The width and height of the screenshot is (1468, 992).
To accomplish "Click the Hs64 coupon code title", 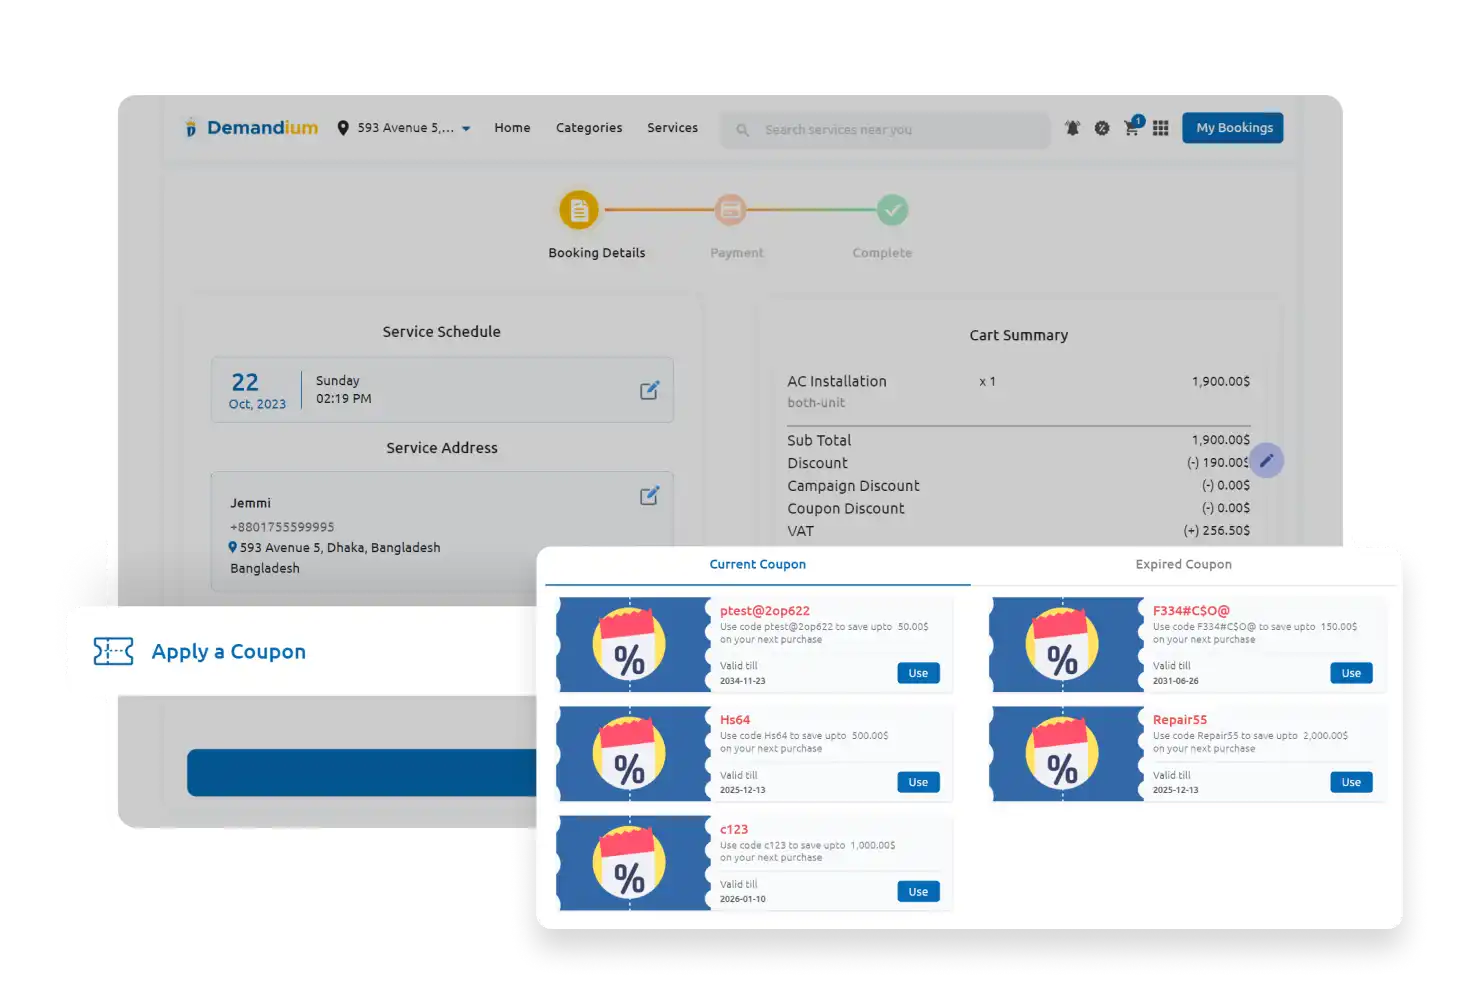I will 735,720.
